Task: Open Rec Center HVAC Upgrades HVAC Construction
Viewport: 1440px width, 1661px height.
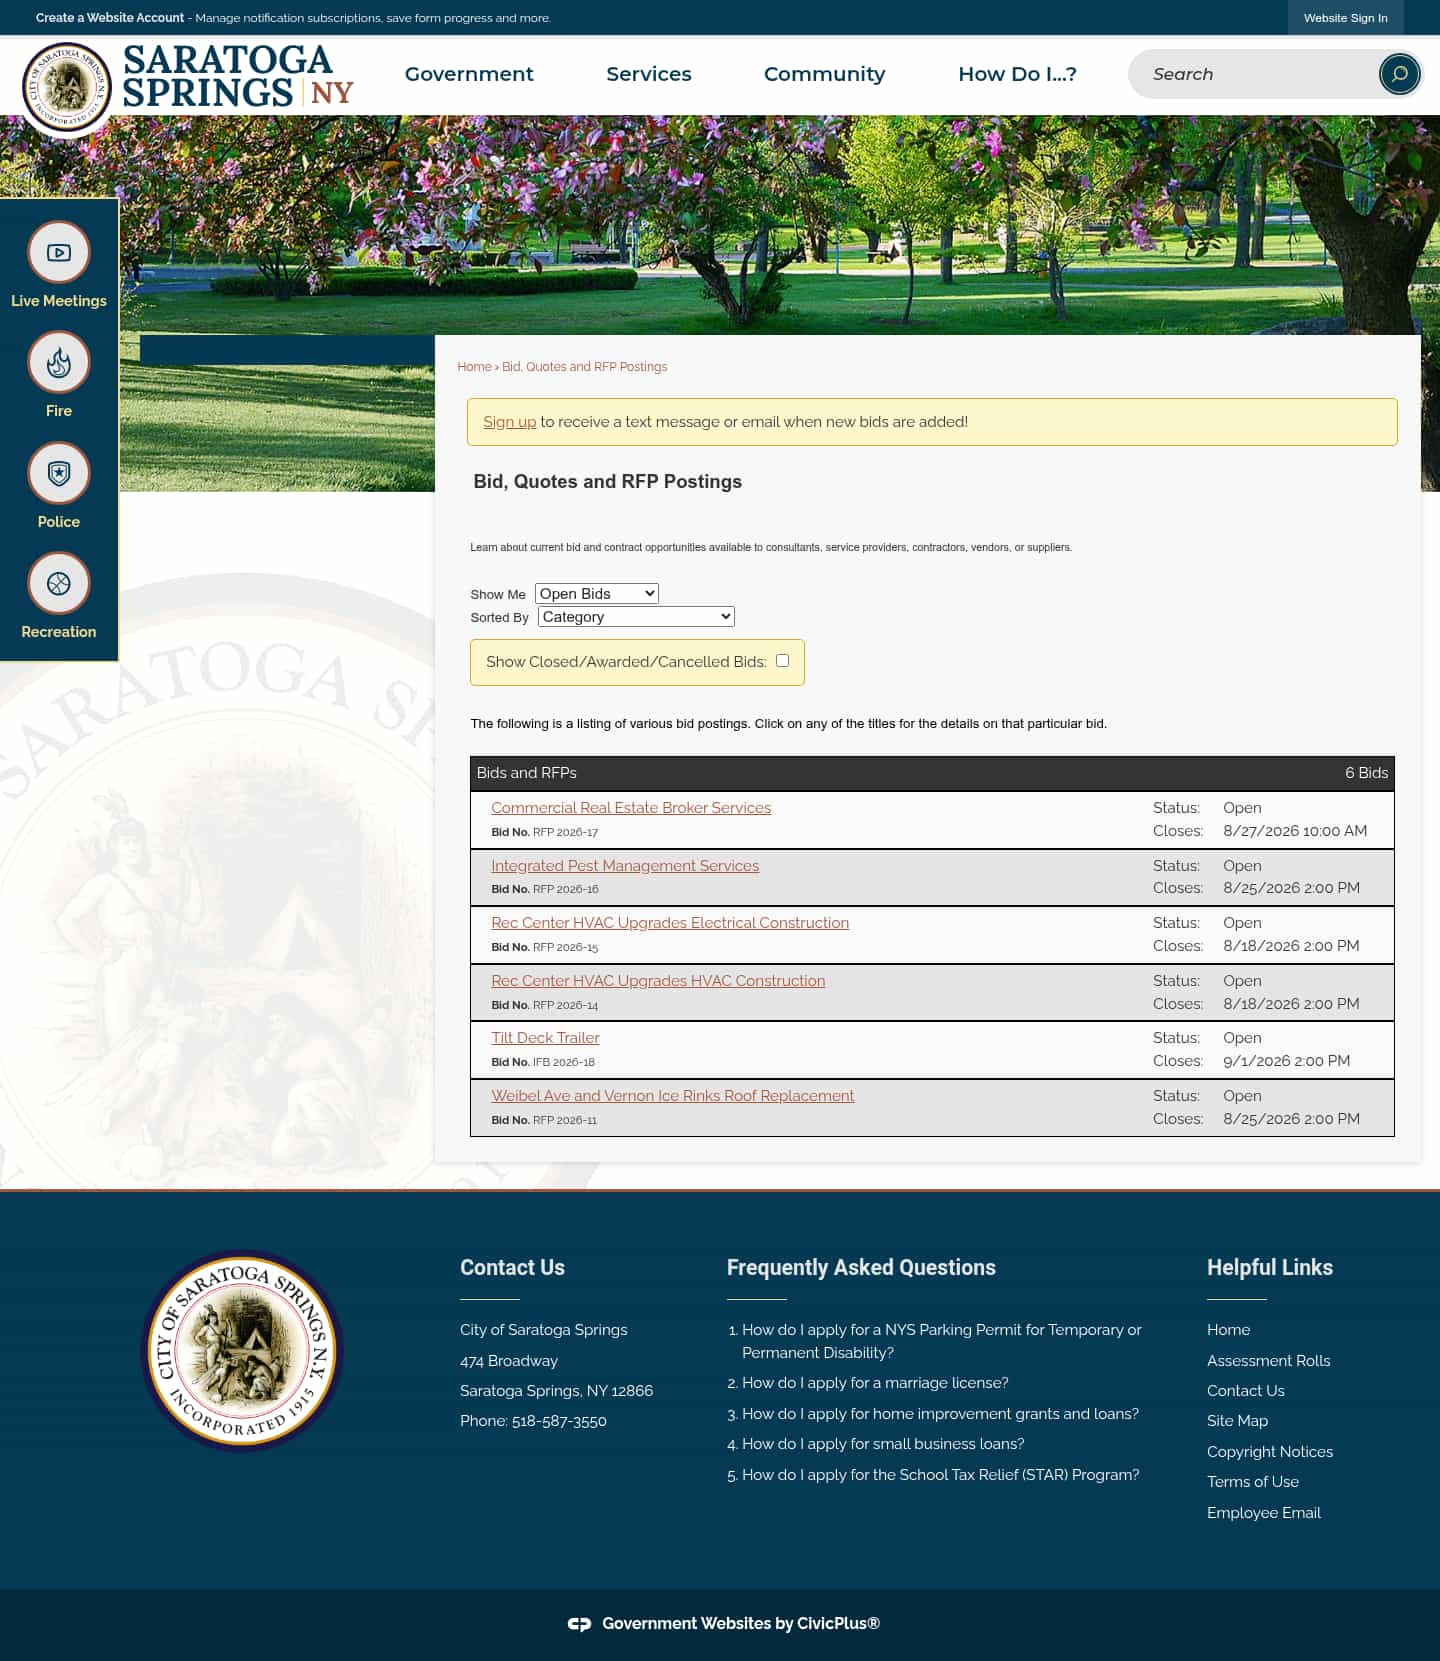Action: click(x=658, y=981)
